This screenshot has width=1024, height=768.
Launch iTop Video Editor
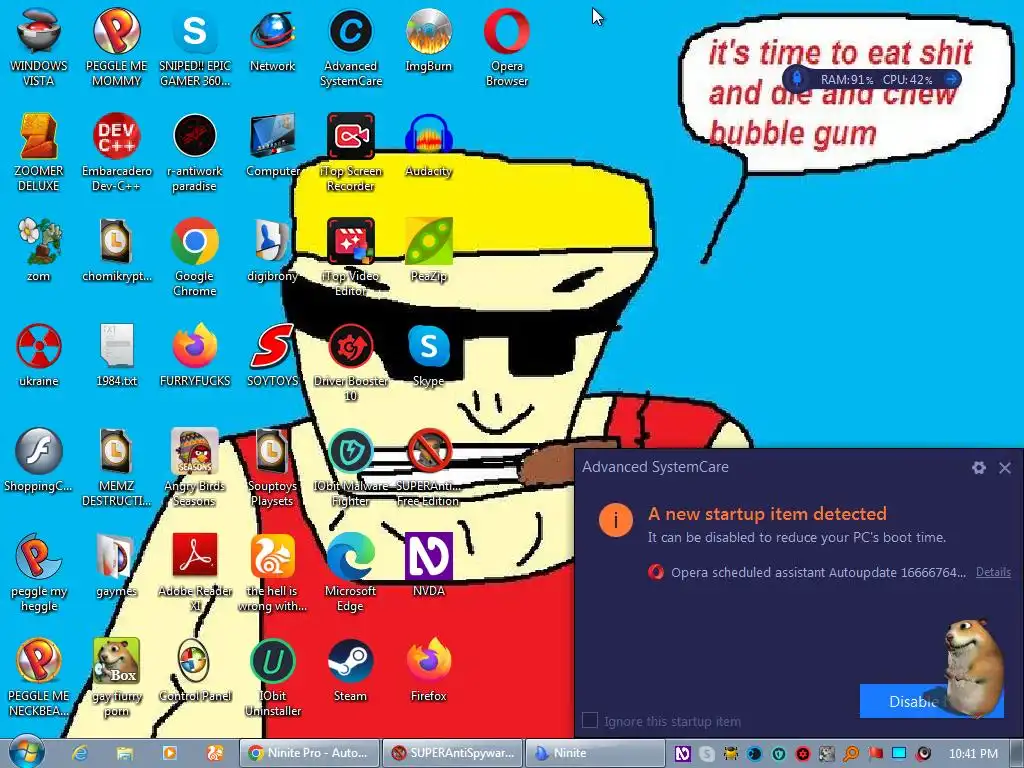click(x=351, y=257)
